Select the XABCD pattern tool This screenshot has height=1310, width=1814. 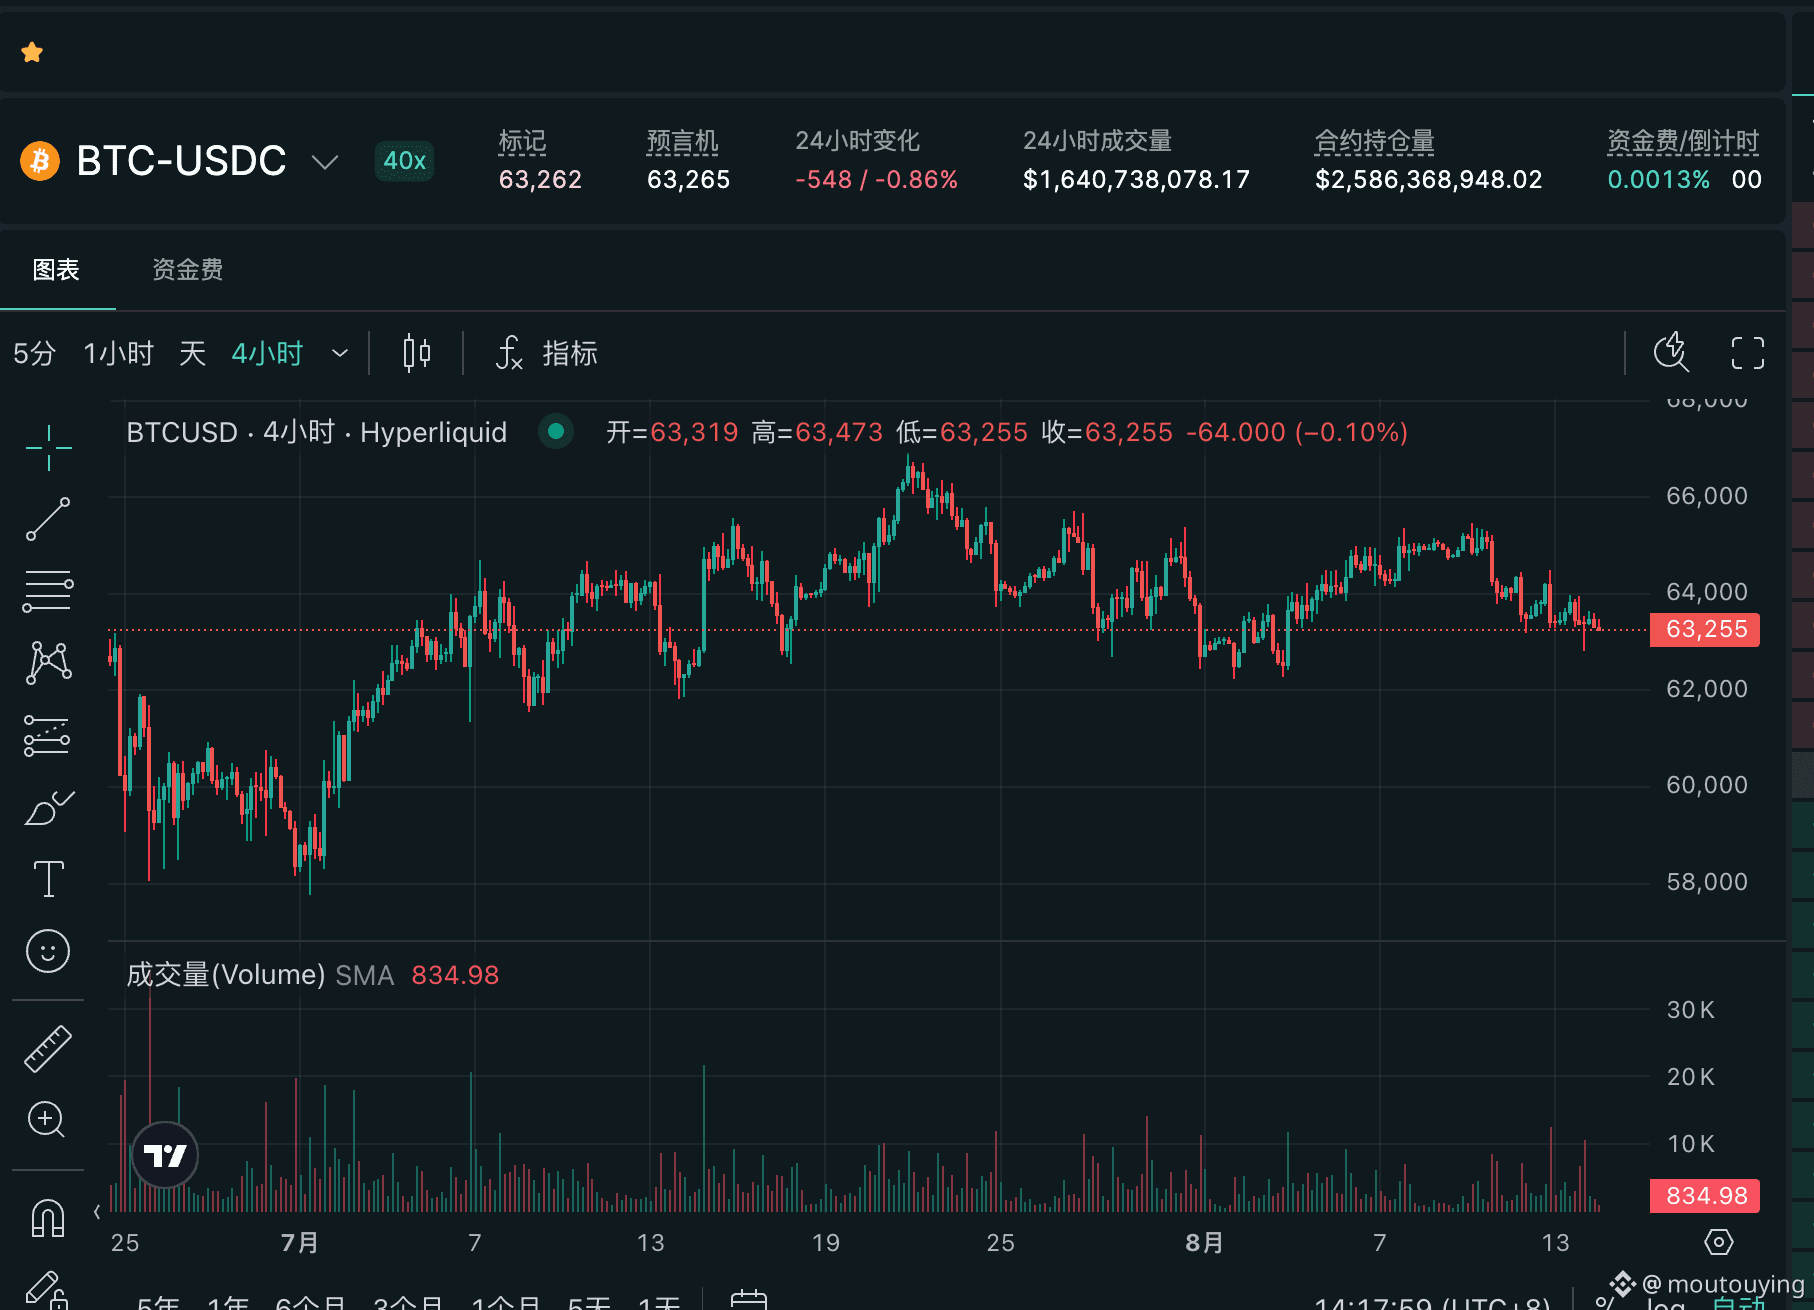48,663
